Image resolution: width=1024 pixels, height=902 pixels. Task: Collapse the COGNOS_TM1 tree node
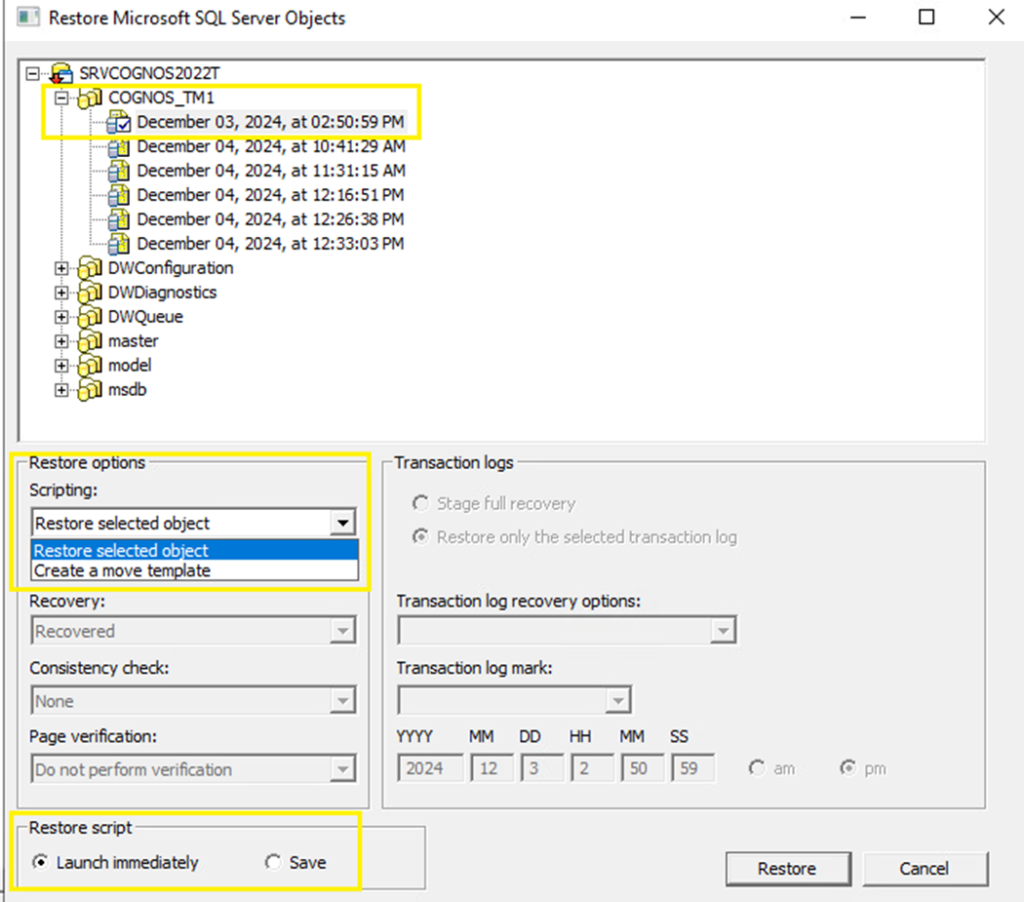tap(61, 98)
